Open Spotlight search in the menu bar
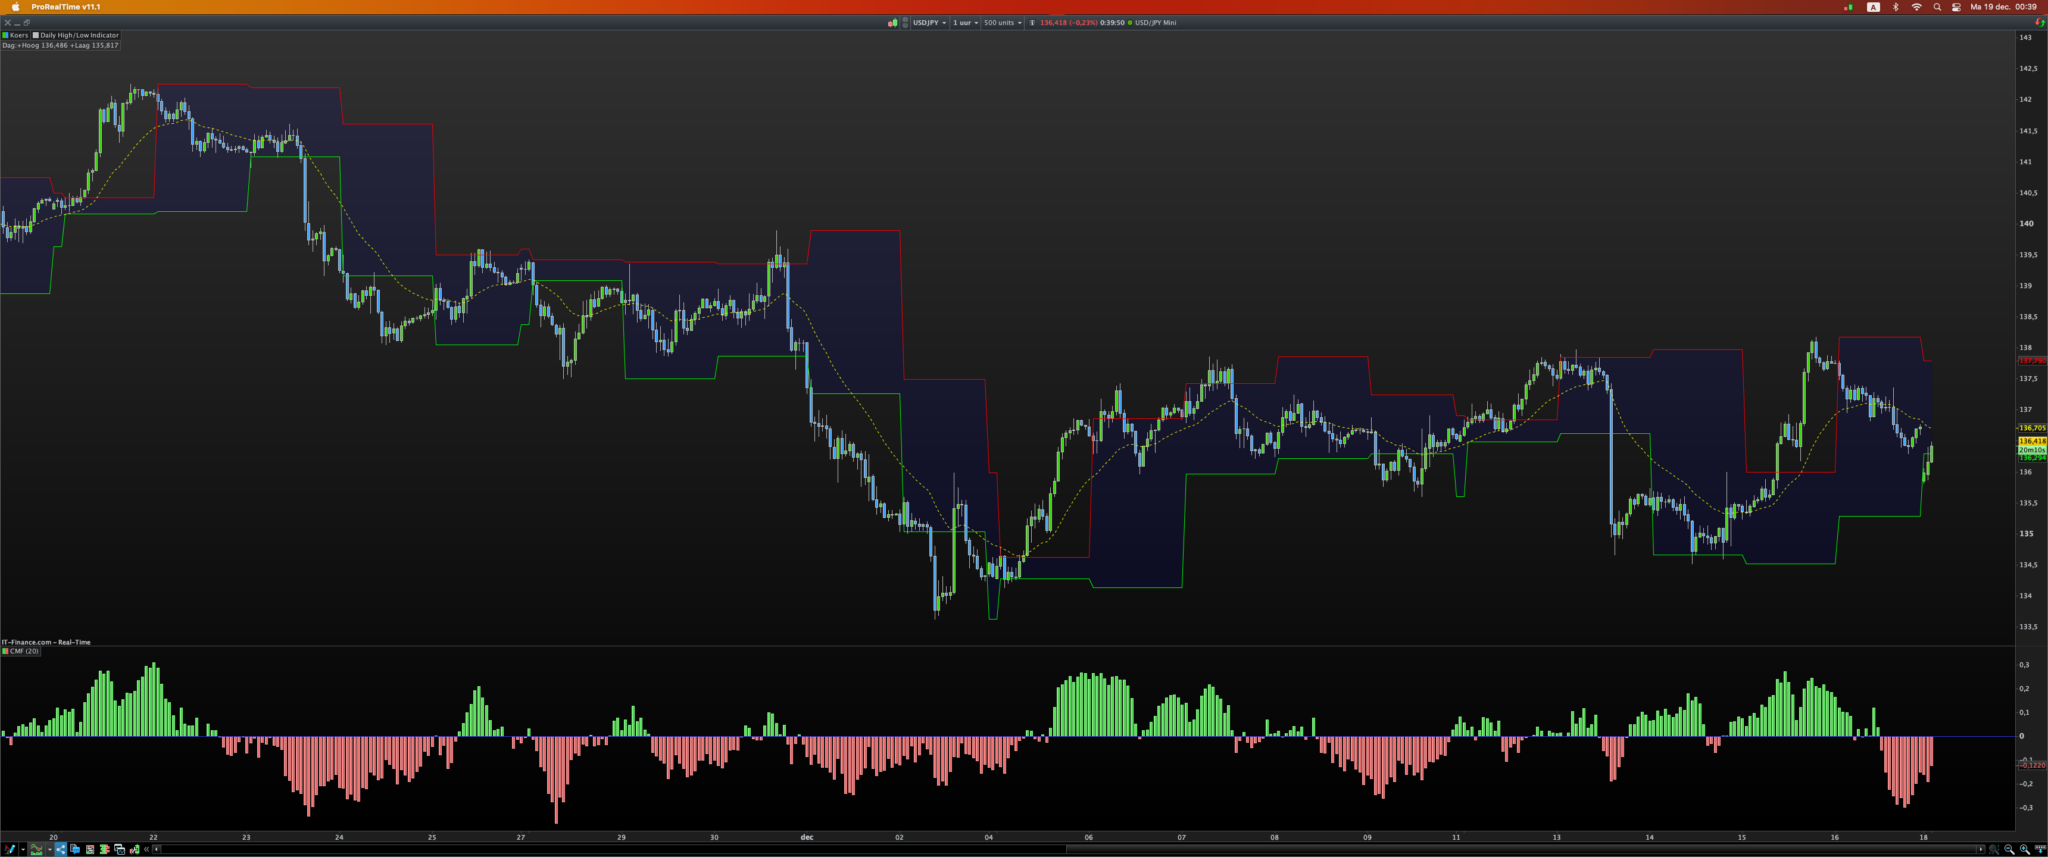 1937,7
